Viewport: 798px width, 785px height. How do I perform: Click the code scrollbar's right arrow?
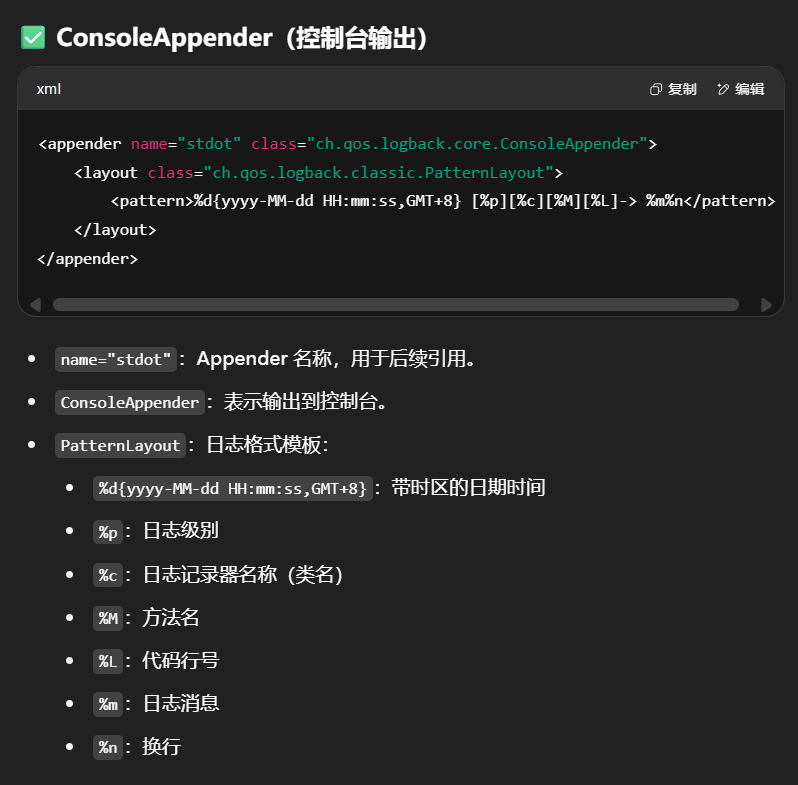[x=766, y=304]
